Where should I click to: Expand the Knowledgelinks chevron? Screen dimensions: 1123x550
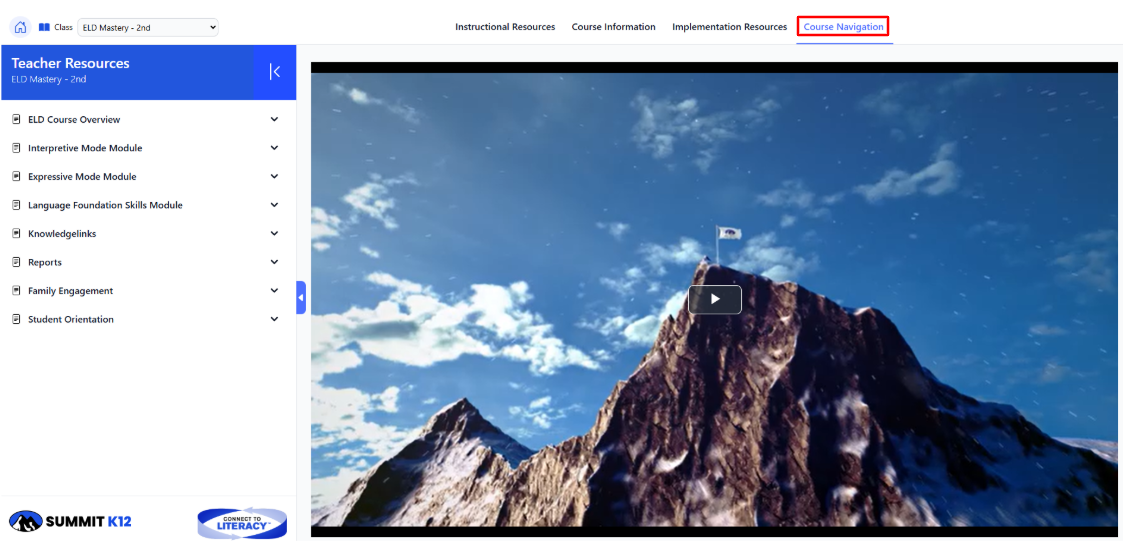(x=274, y=234)
